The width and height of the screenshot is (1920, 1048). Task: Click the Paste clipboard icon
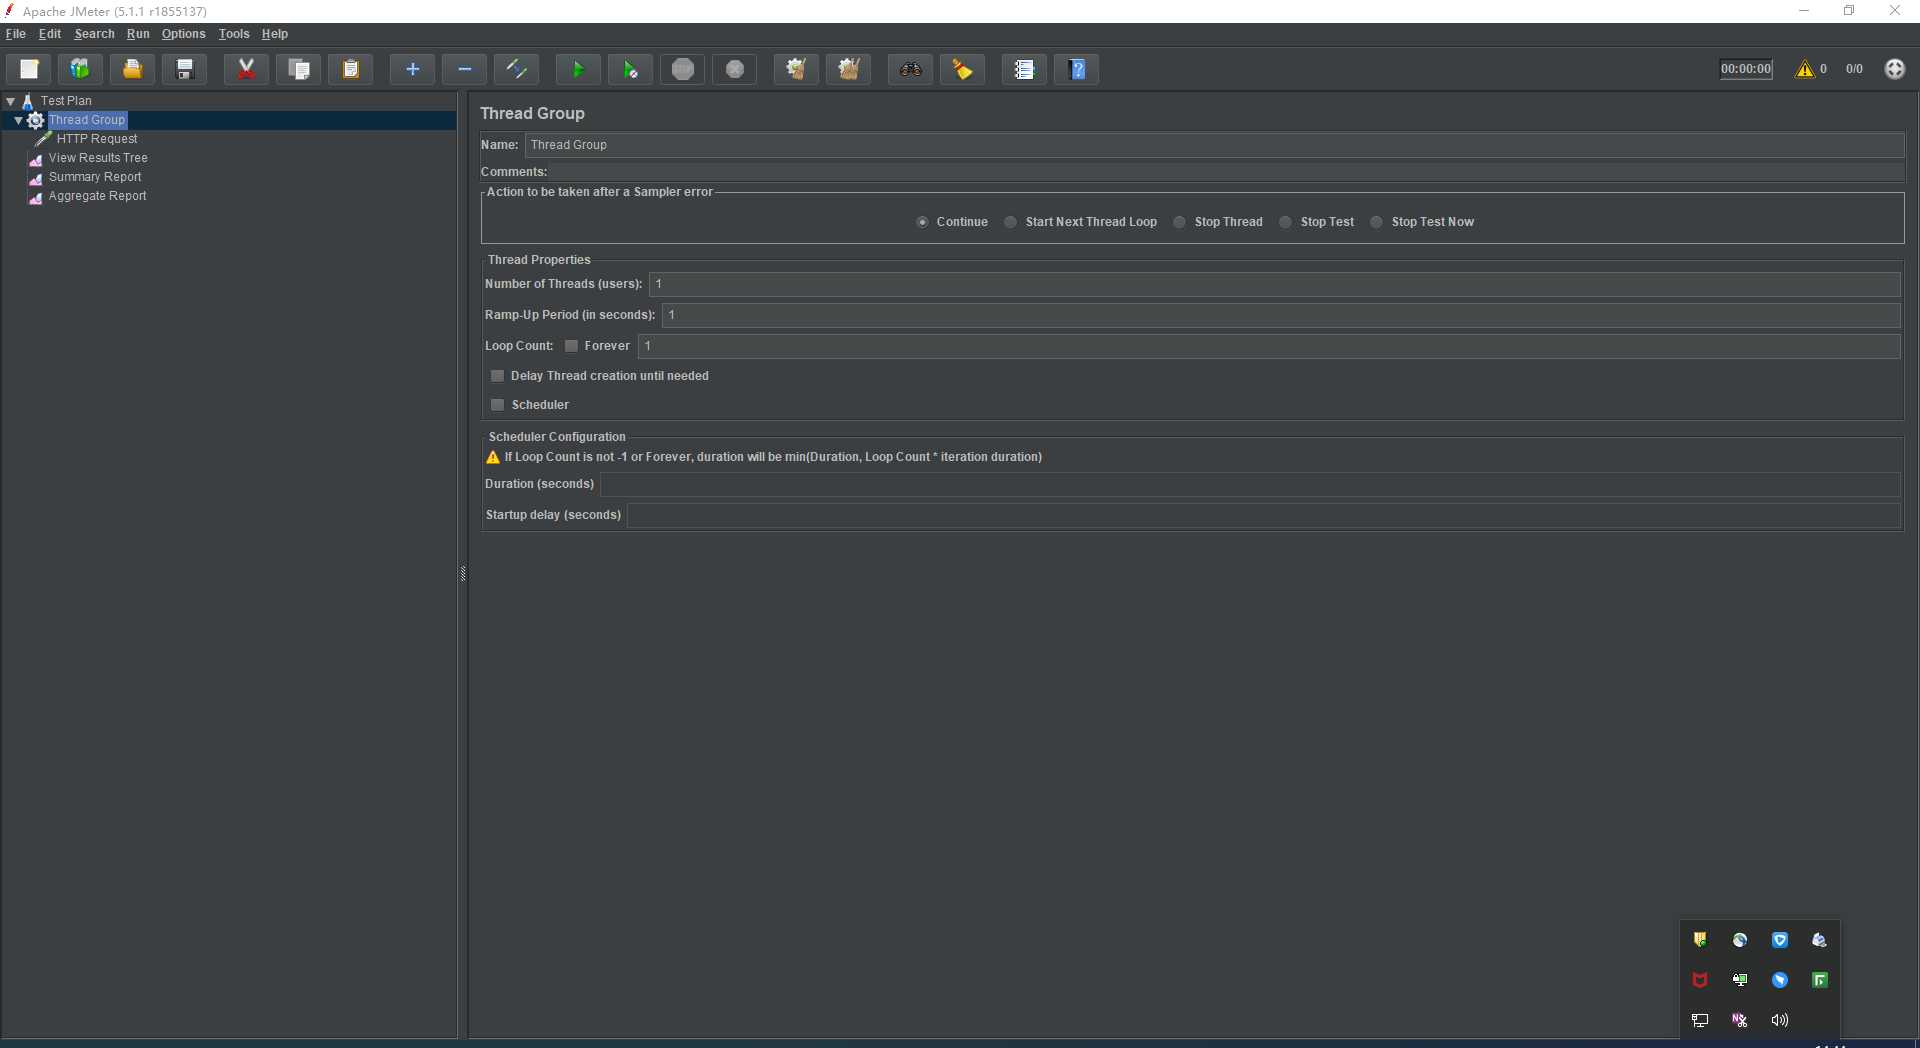click(x=350, y=69)
